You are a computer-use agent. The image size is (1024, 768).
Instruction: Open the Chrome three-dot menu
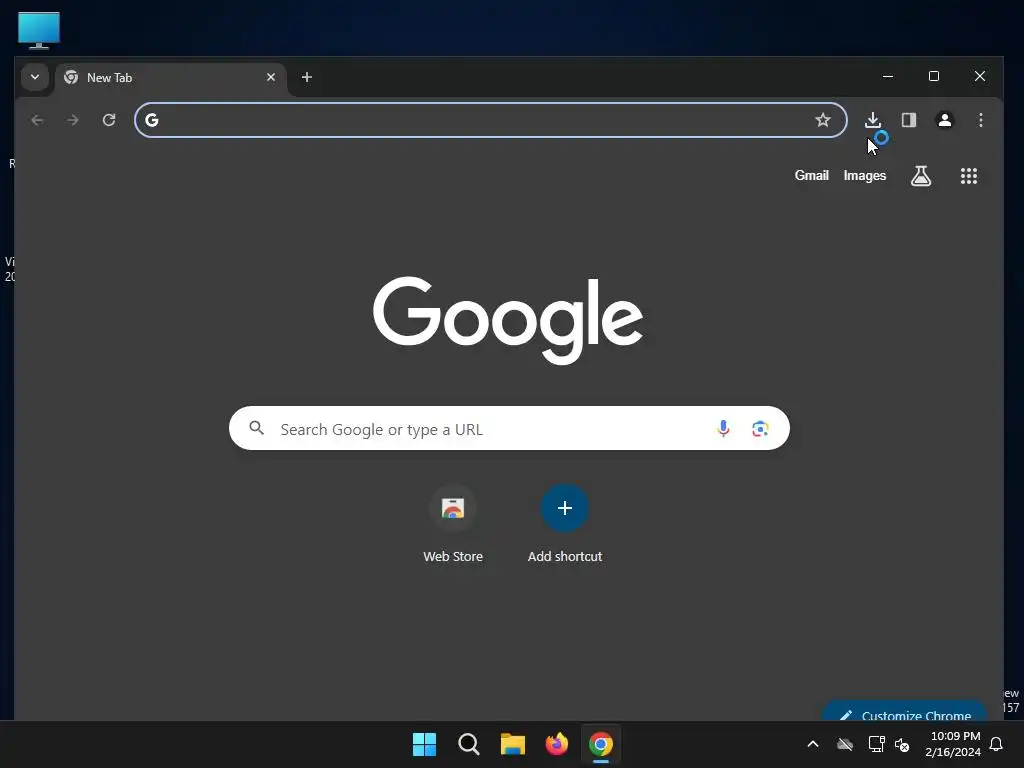(980, 120)
